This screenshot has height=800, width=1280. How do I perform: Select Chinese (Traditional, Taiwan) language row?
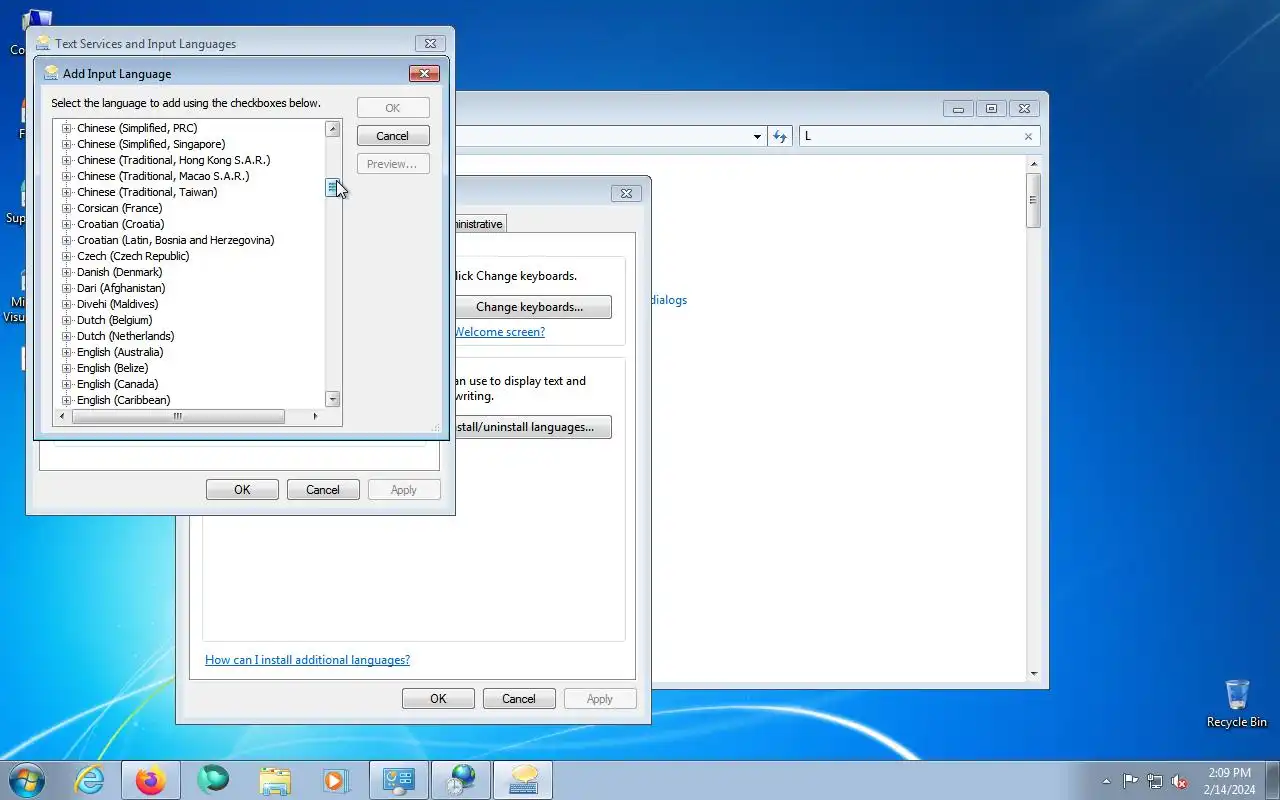[147, 192]
